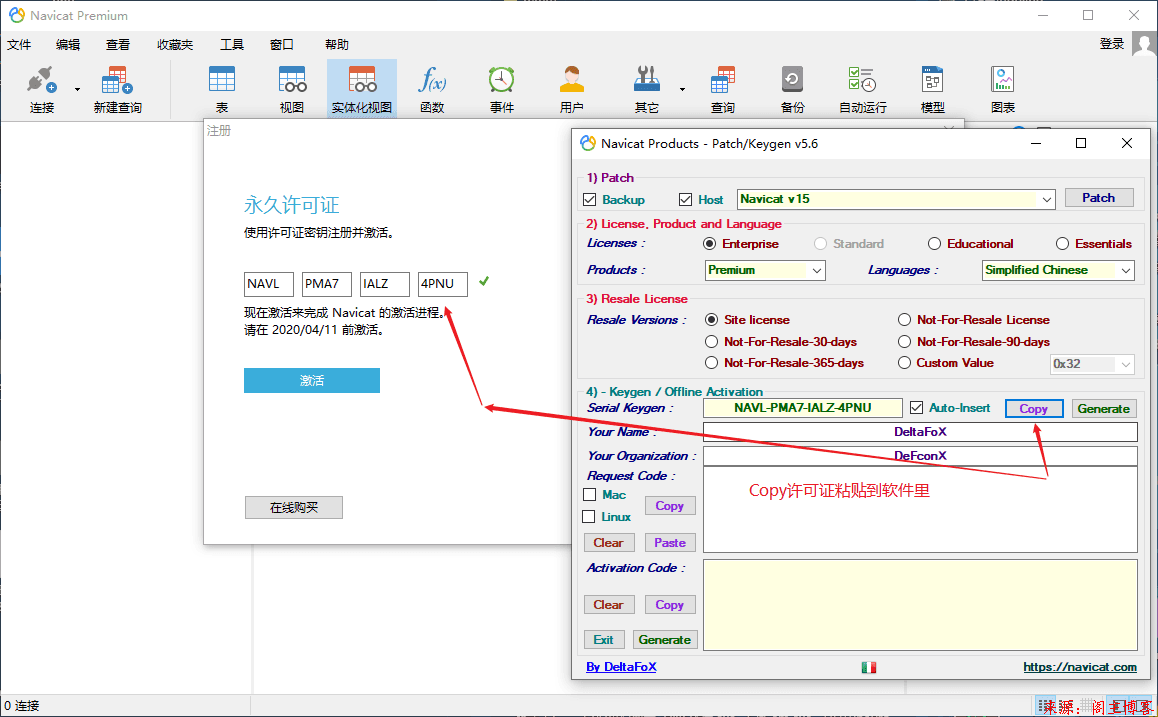The height and width of the screenshot is (717, 1158).
Task: Click Generate beside the serial keygen Copy
Action: [x=1103, y=408]
